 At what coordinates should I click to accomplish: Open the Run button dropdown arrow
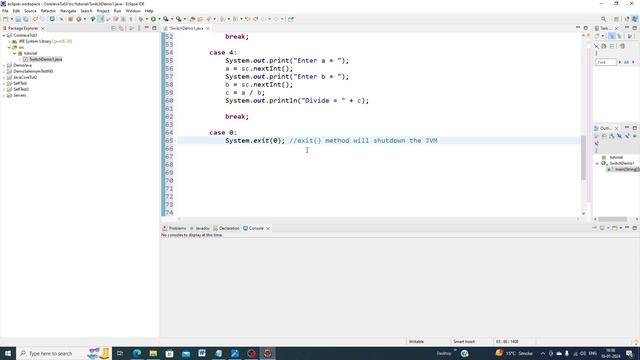point(159,19)
